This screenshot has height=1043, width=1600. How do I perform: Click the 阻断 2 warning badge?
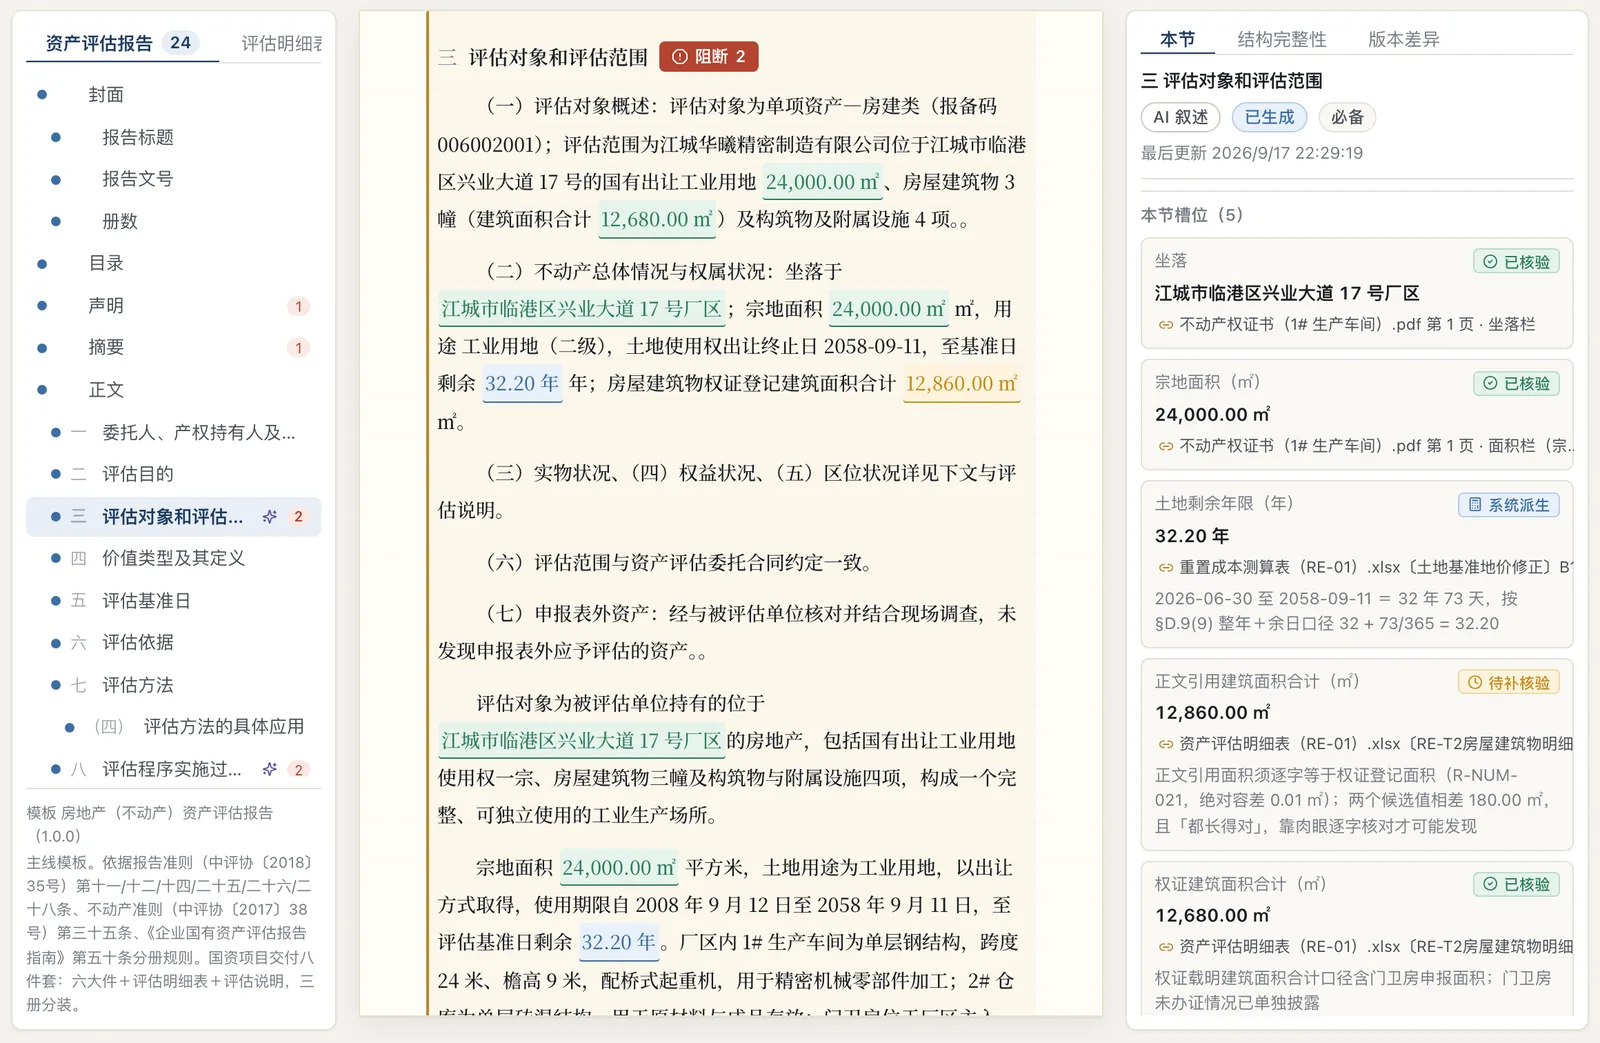coord(708,57)
